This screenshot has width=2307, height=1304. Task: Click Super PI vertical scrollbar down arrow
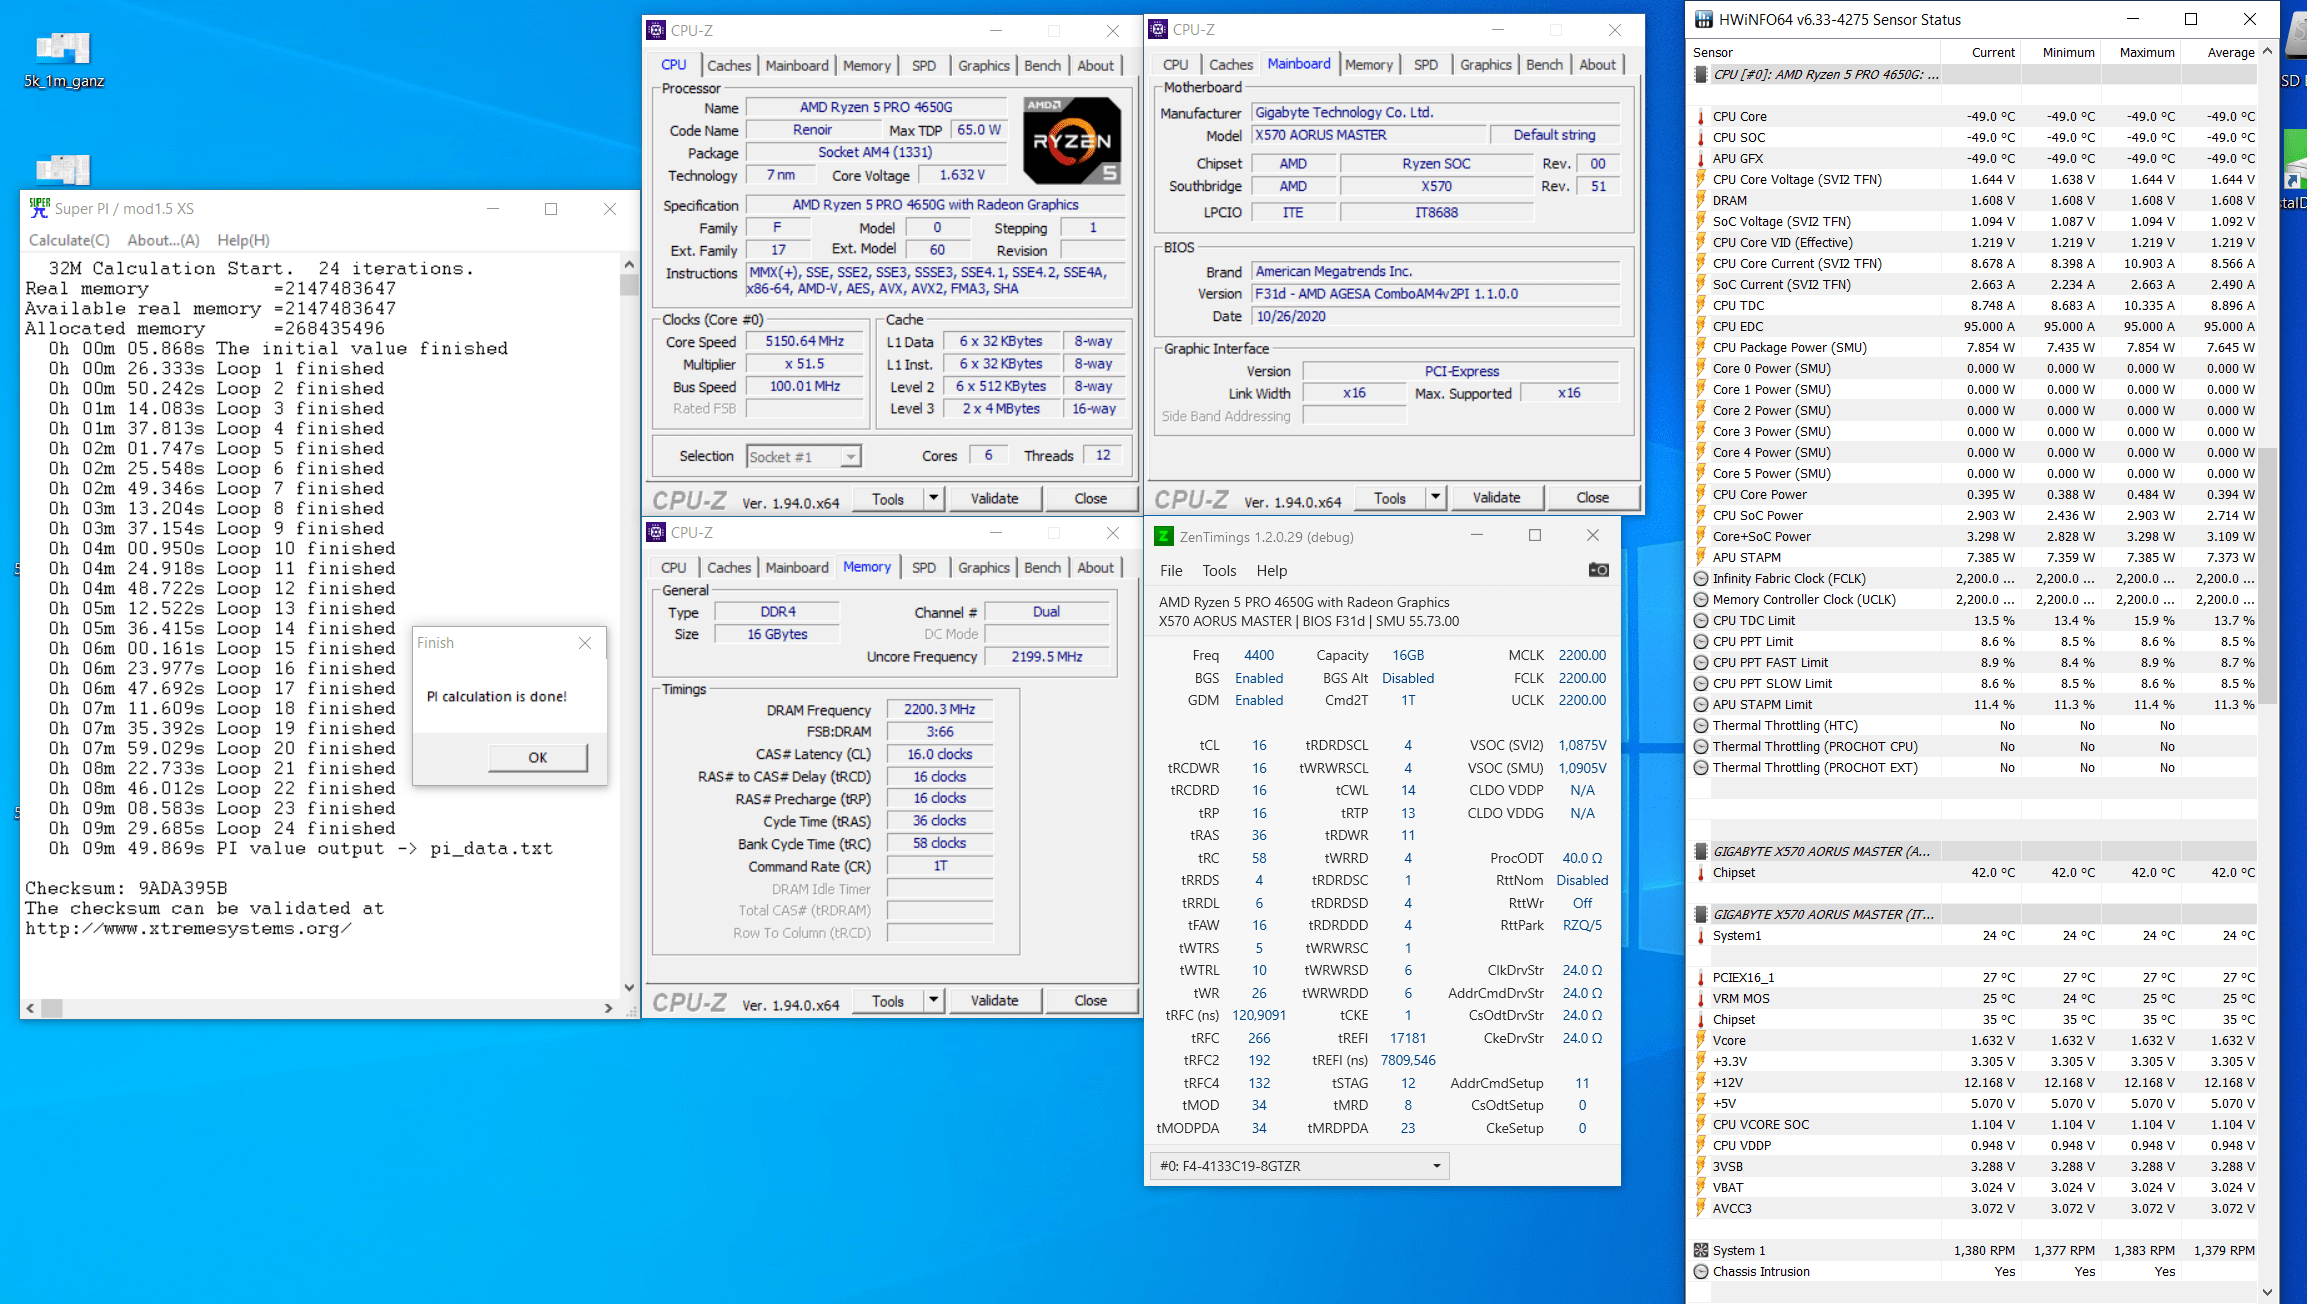(629, 987)
